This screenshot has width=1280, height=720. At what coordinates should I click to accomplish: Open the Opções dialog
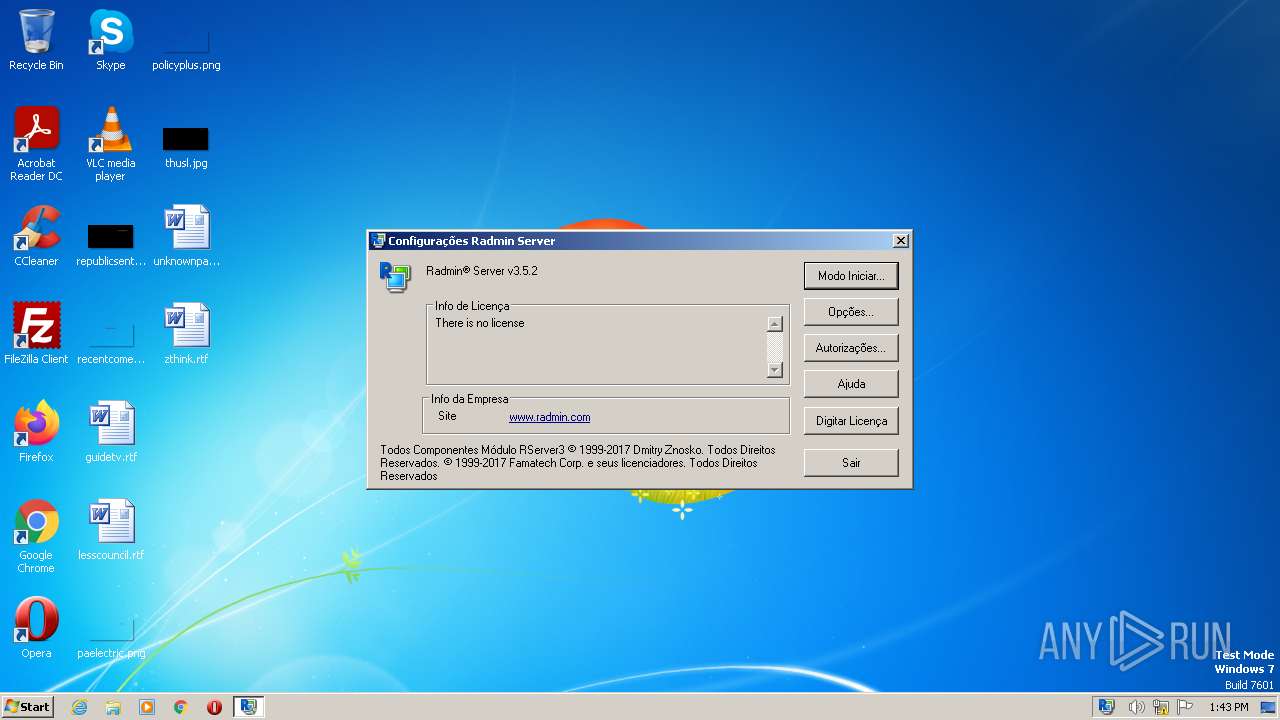[851, 312]
